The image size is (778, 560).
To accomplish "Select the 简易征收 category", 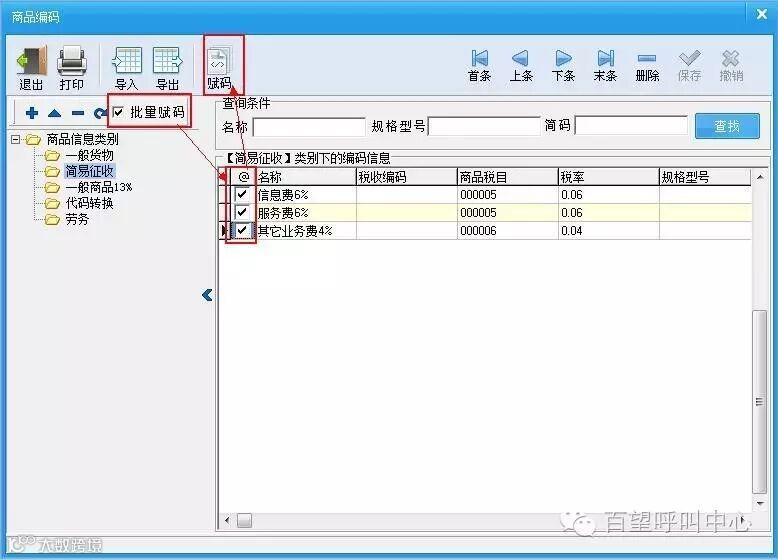I will coord(89,172).
